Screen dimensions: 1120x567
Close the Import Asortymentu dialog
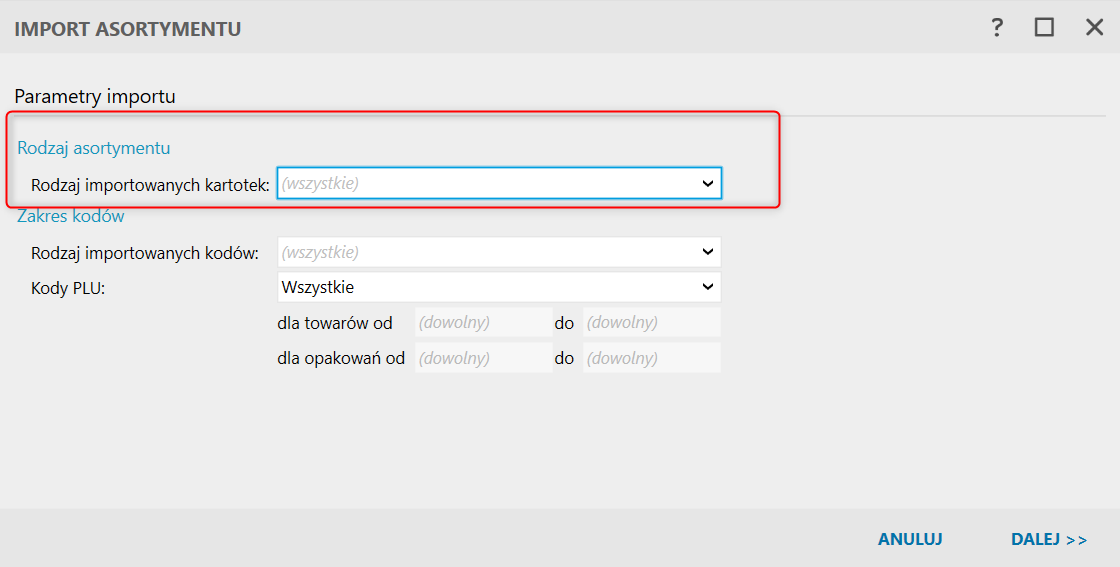point(1094,28)
